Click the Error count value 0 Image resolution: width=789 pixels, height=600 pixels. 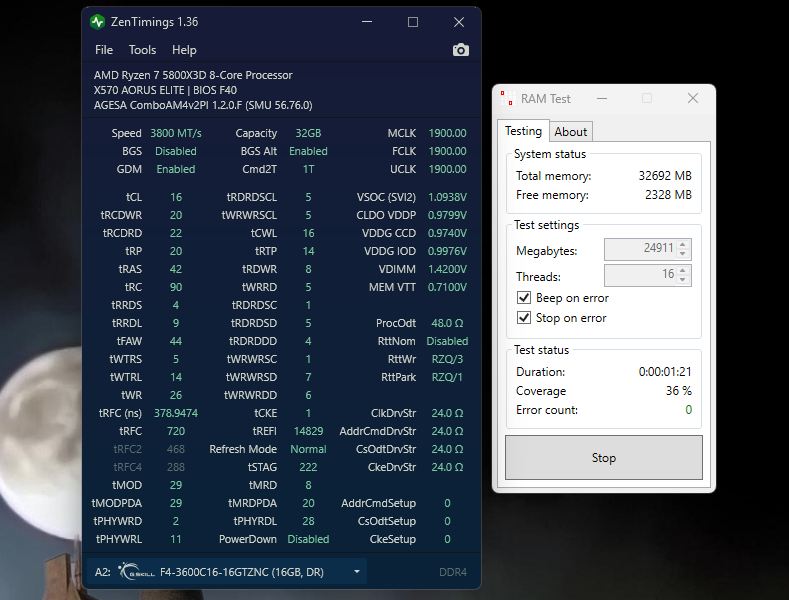[x=688, y=410]
